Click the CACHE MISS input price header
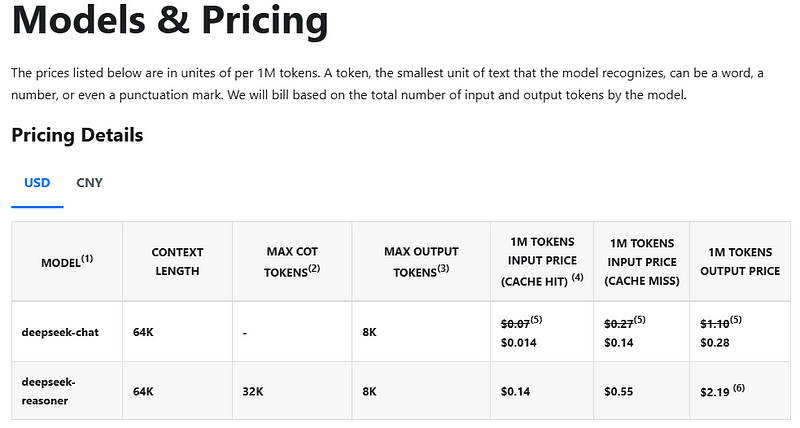The width and height of the screenshot is (800, 428). (641, 261)
